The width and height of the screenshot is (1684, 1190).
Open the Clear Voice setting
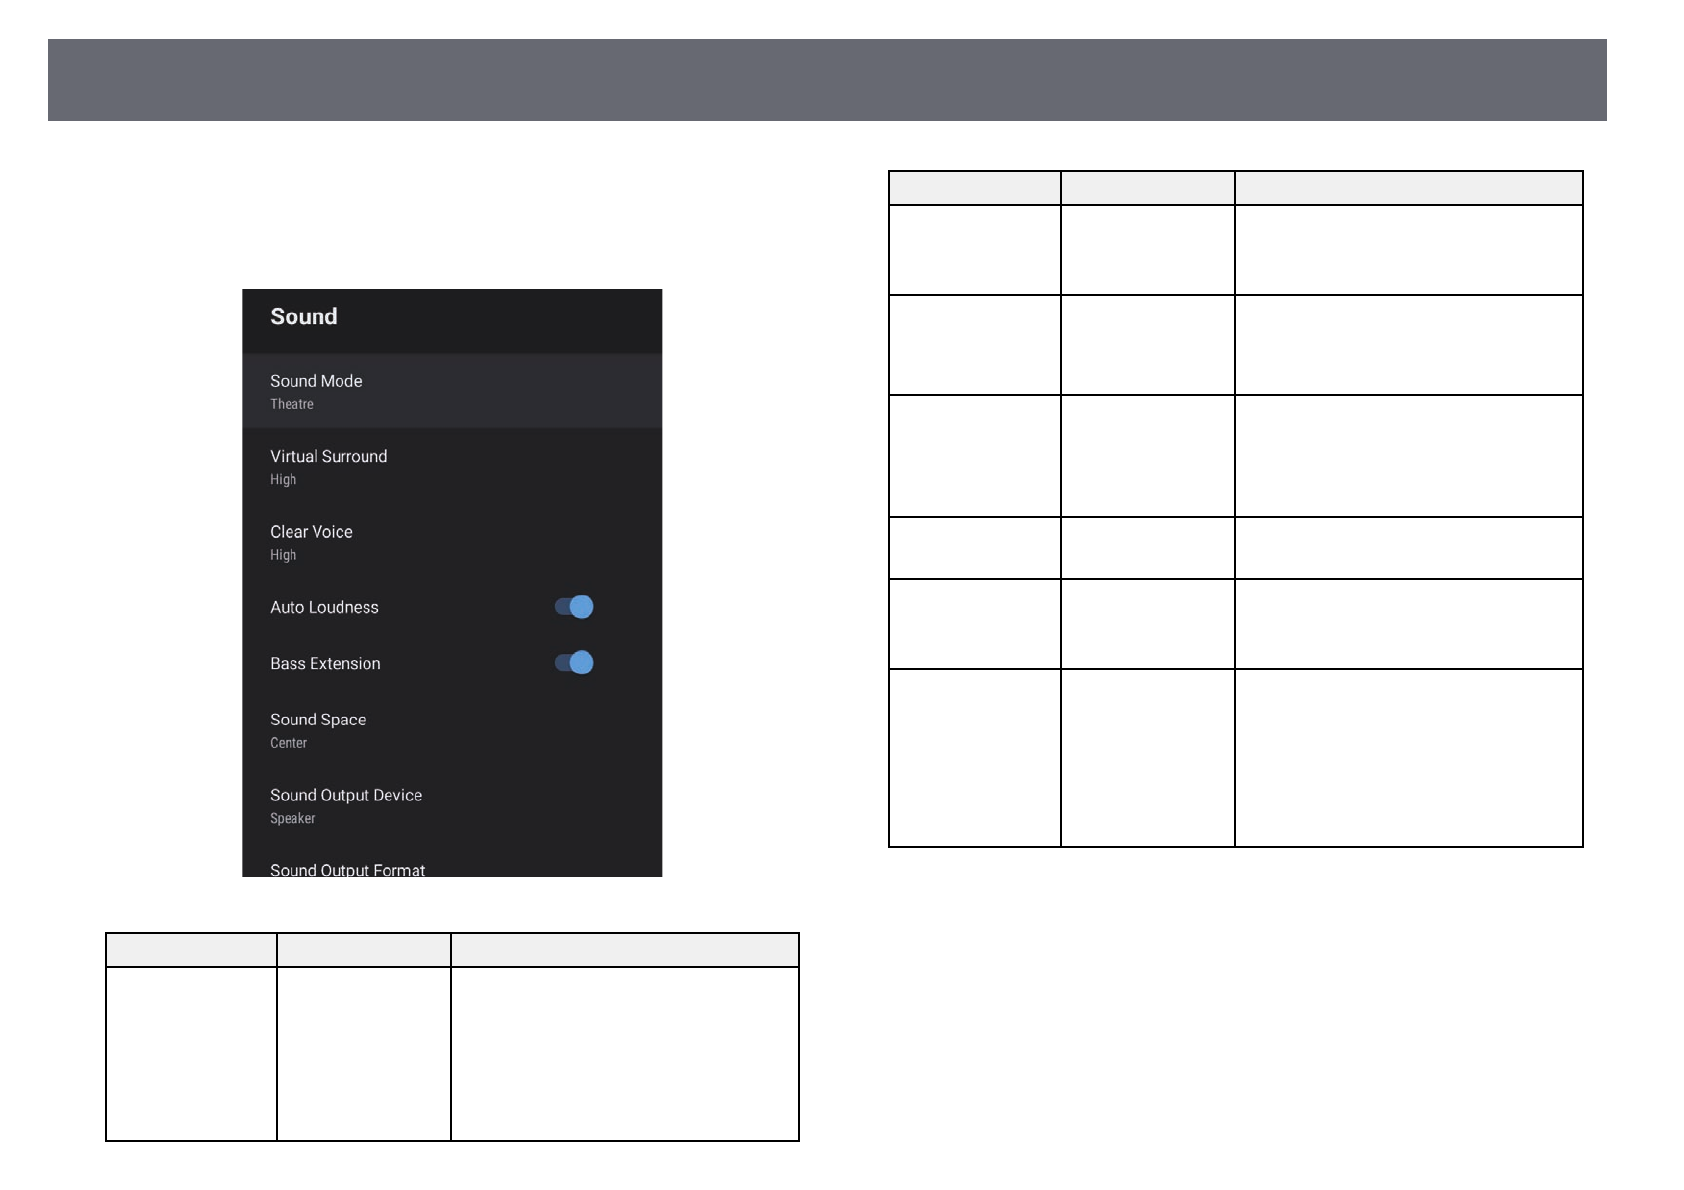pyautogui.click(x=311, y=532)
